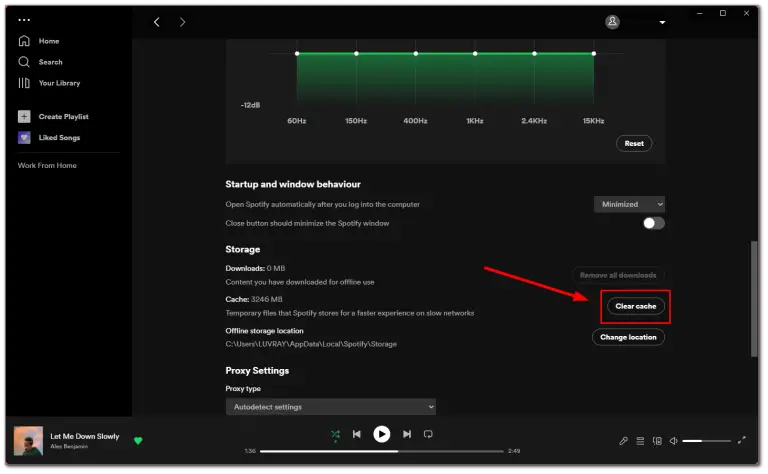Skip to previous track
The image size is (768, 474).
pos(357,434)
